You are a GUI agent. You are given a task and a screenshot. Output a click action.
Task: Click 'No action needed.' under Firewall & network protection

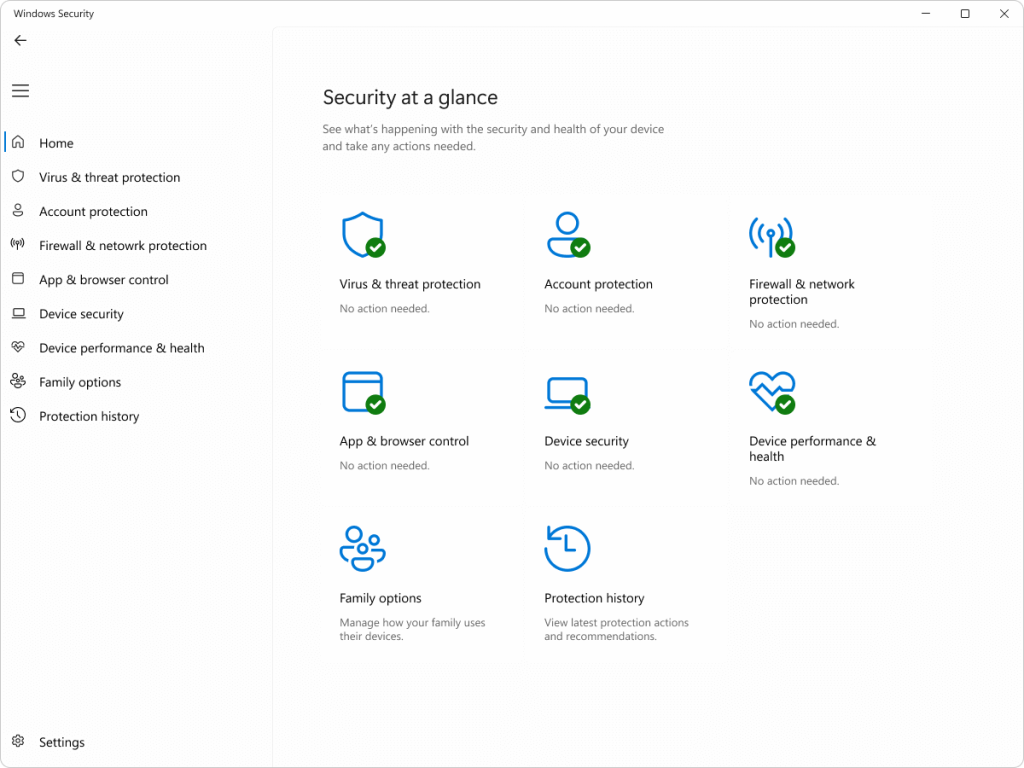pos(794,324)
